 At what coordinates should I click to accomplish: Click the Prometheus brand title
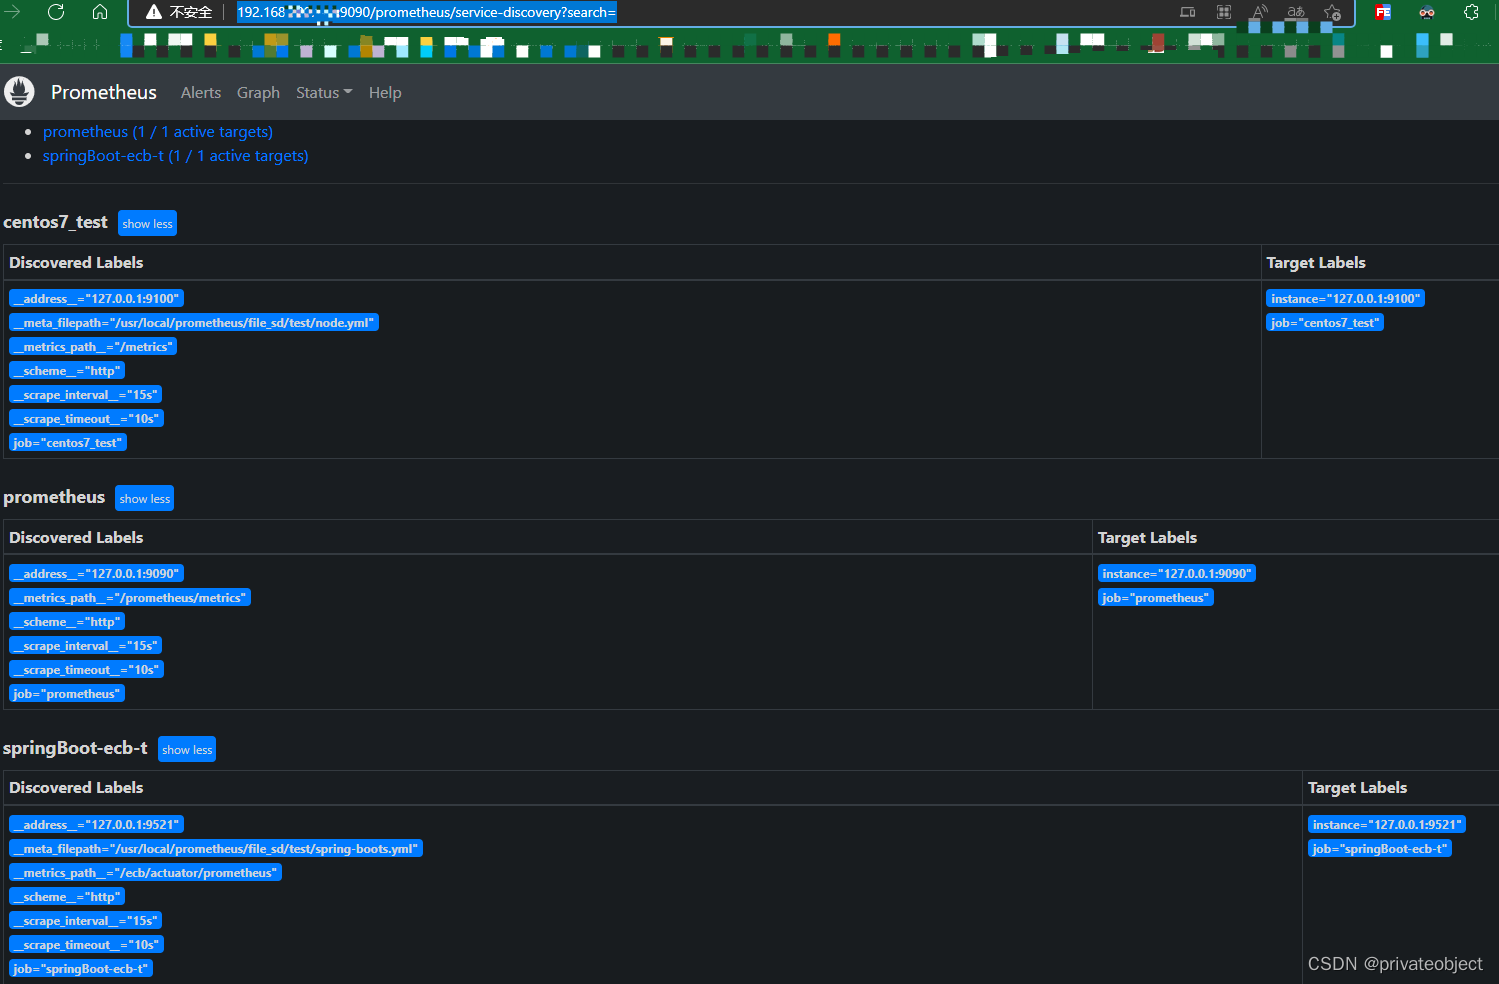click(104, 92)
